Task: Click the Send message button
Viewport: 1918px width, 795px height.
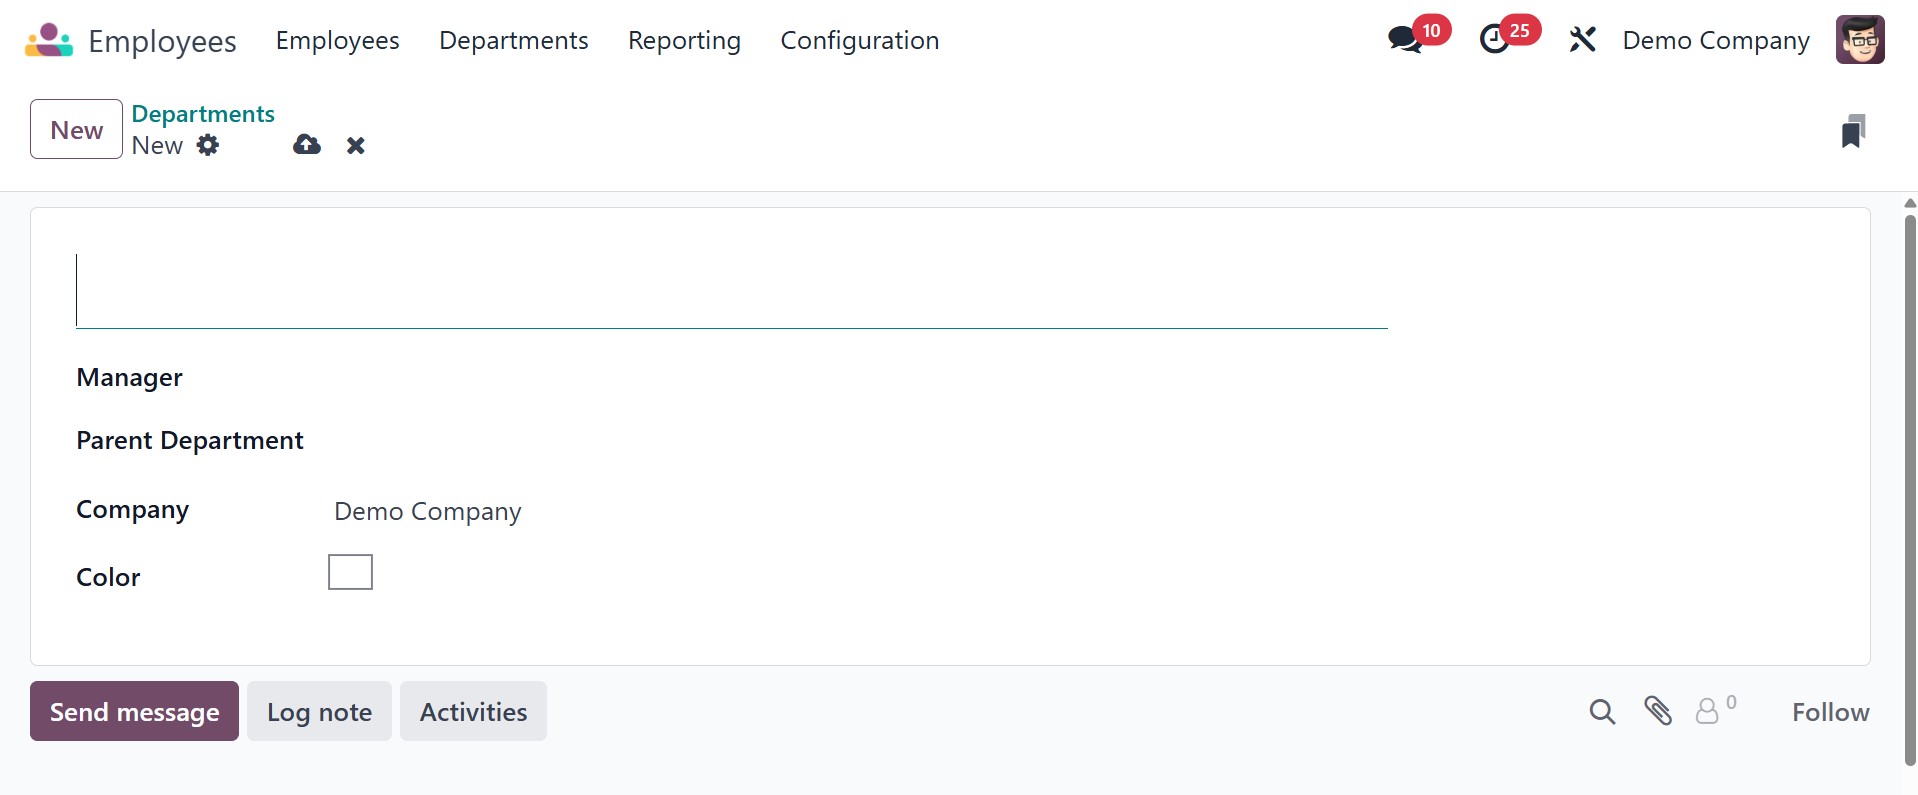Action: point(134,711)
